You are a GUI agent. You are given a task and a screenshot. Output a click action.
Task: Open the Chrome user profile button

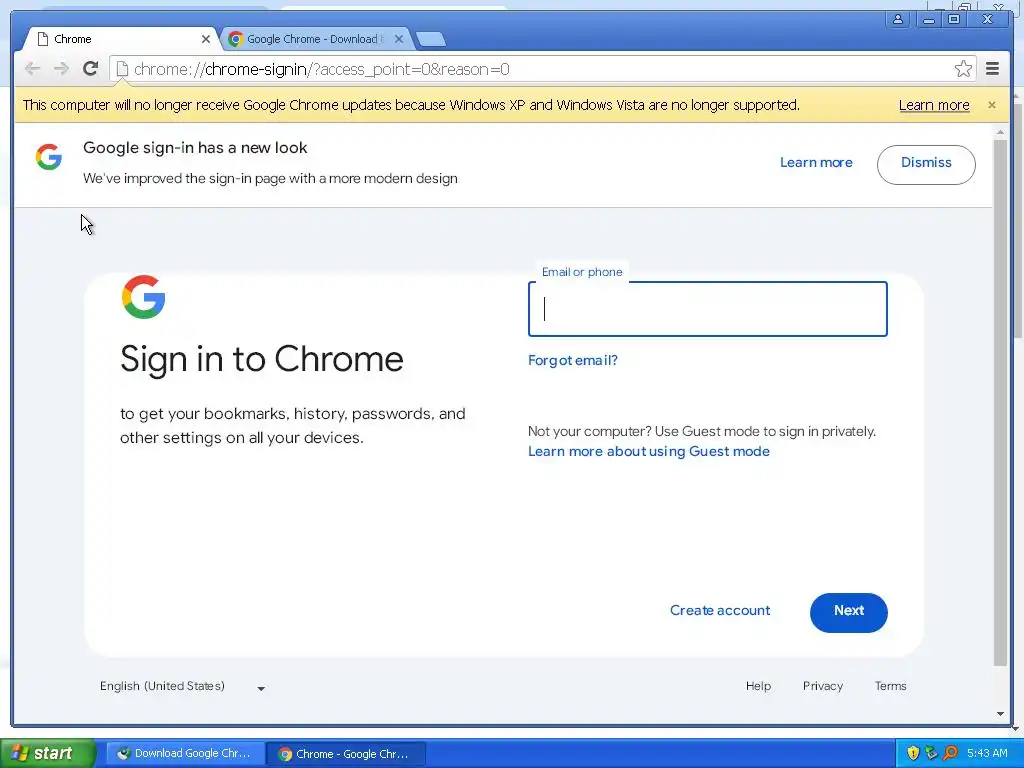[x=899, y=19]
